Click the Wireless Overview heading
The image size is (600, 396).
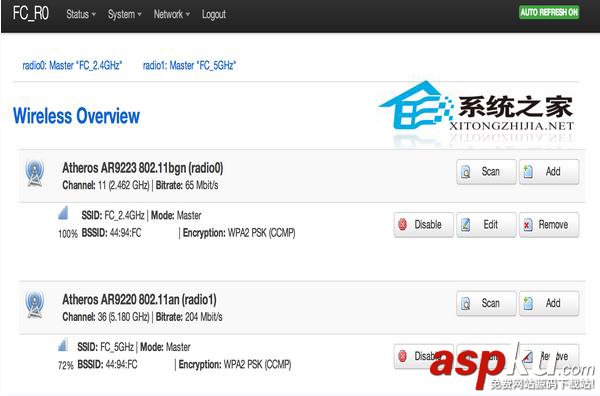77,116
